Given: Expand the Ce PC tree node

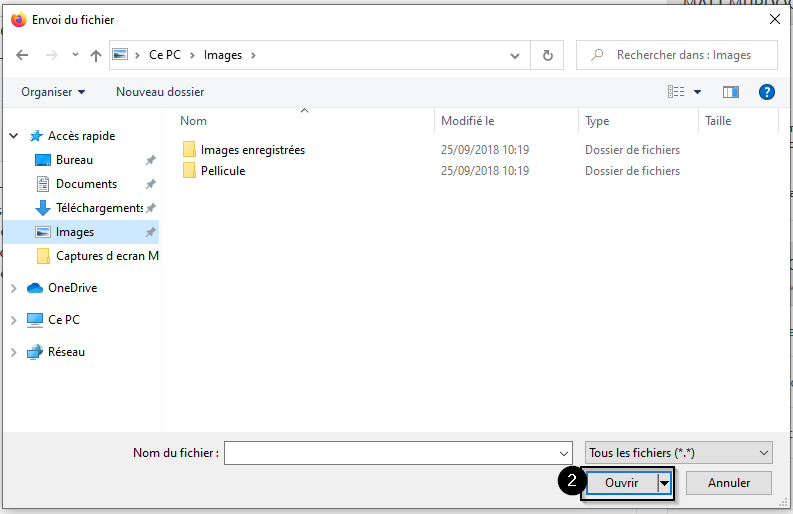Looking at the screenshot, I should 14,320.
